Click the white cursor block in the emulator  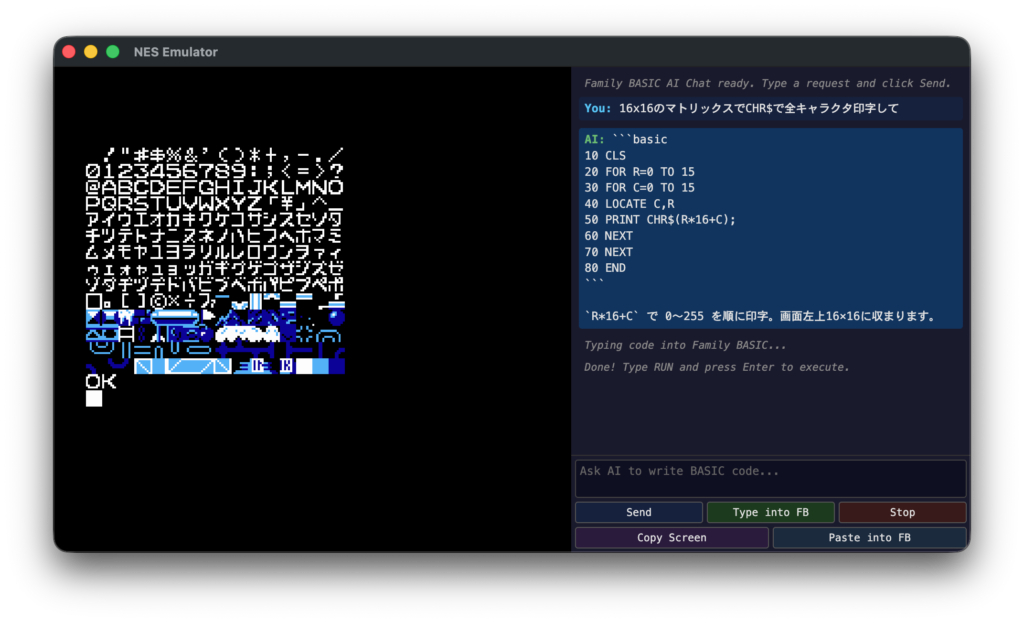(x=94, y=398)
